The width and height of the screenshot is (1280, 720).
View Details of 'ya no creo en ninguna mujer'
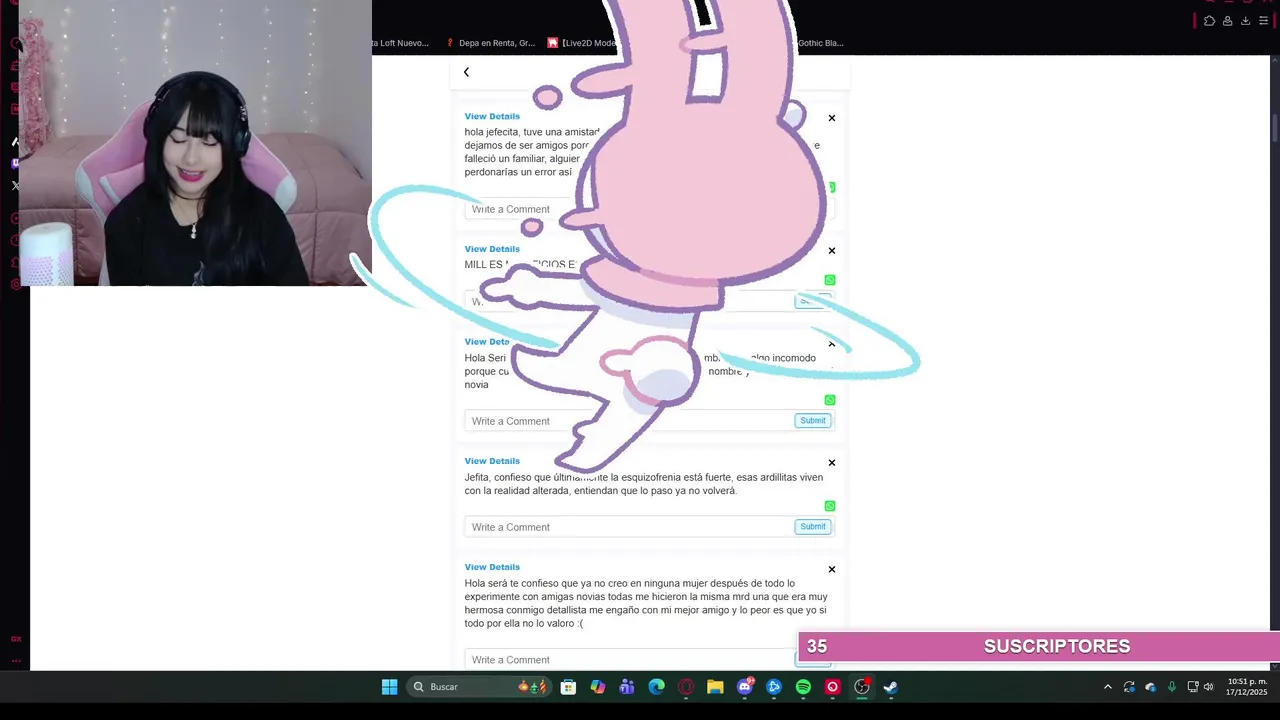[x=492, y=567]
